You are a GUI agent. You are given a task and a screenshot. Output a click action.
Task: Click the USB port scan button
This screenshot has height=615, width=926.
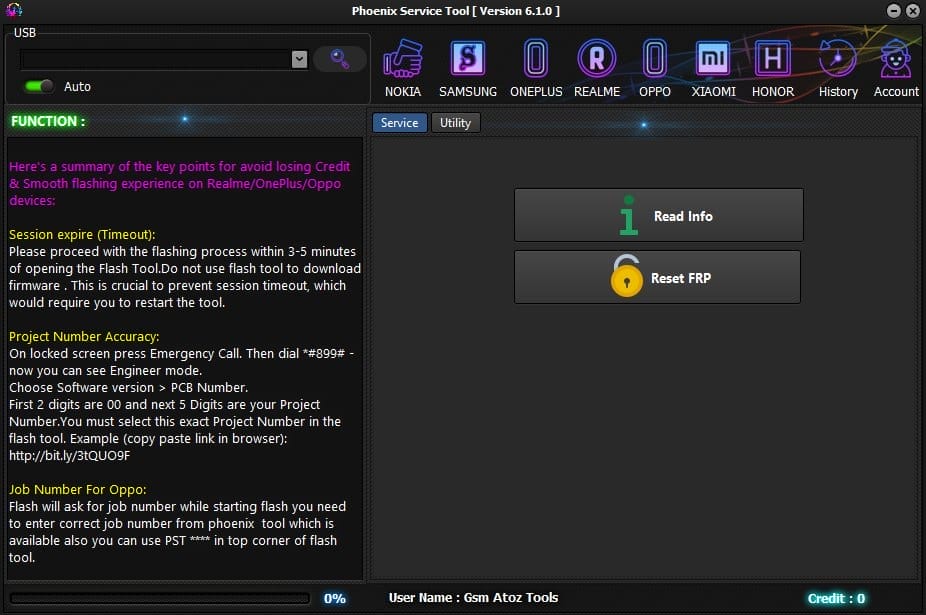(339, 58)
